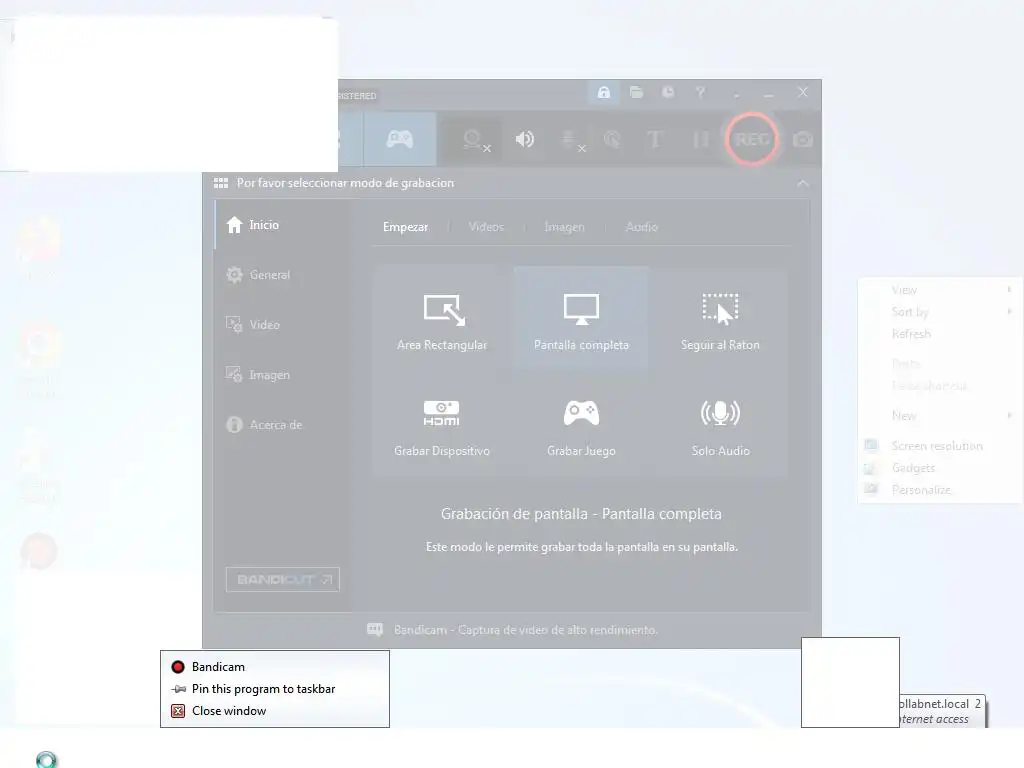The width and height of the screenshot is (1024, 768).
Task: Click the pause recording button
Action: click(x=700, y=139)
